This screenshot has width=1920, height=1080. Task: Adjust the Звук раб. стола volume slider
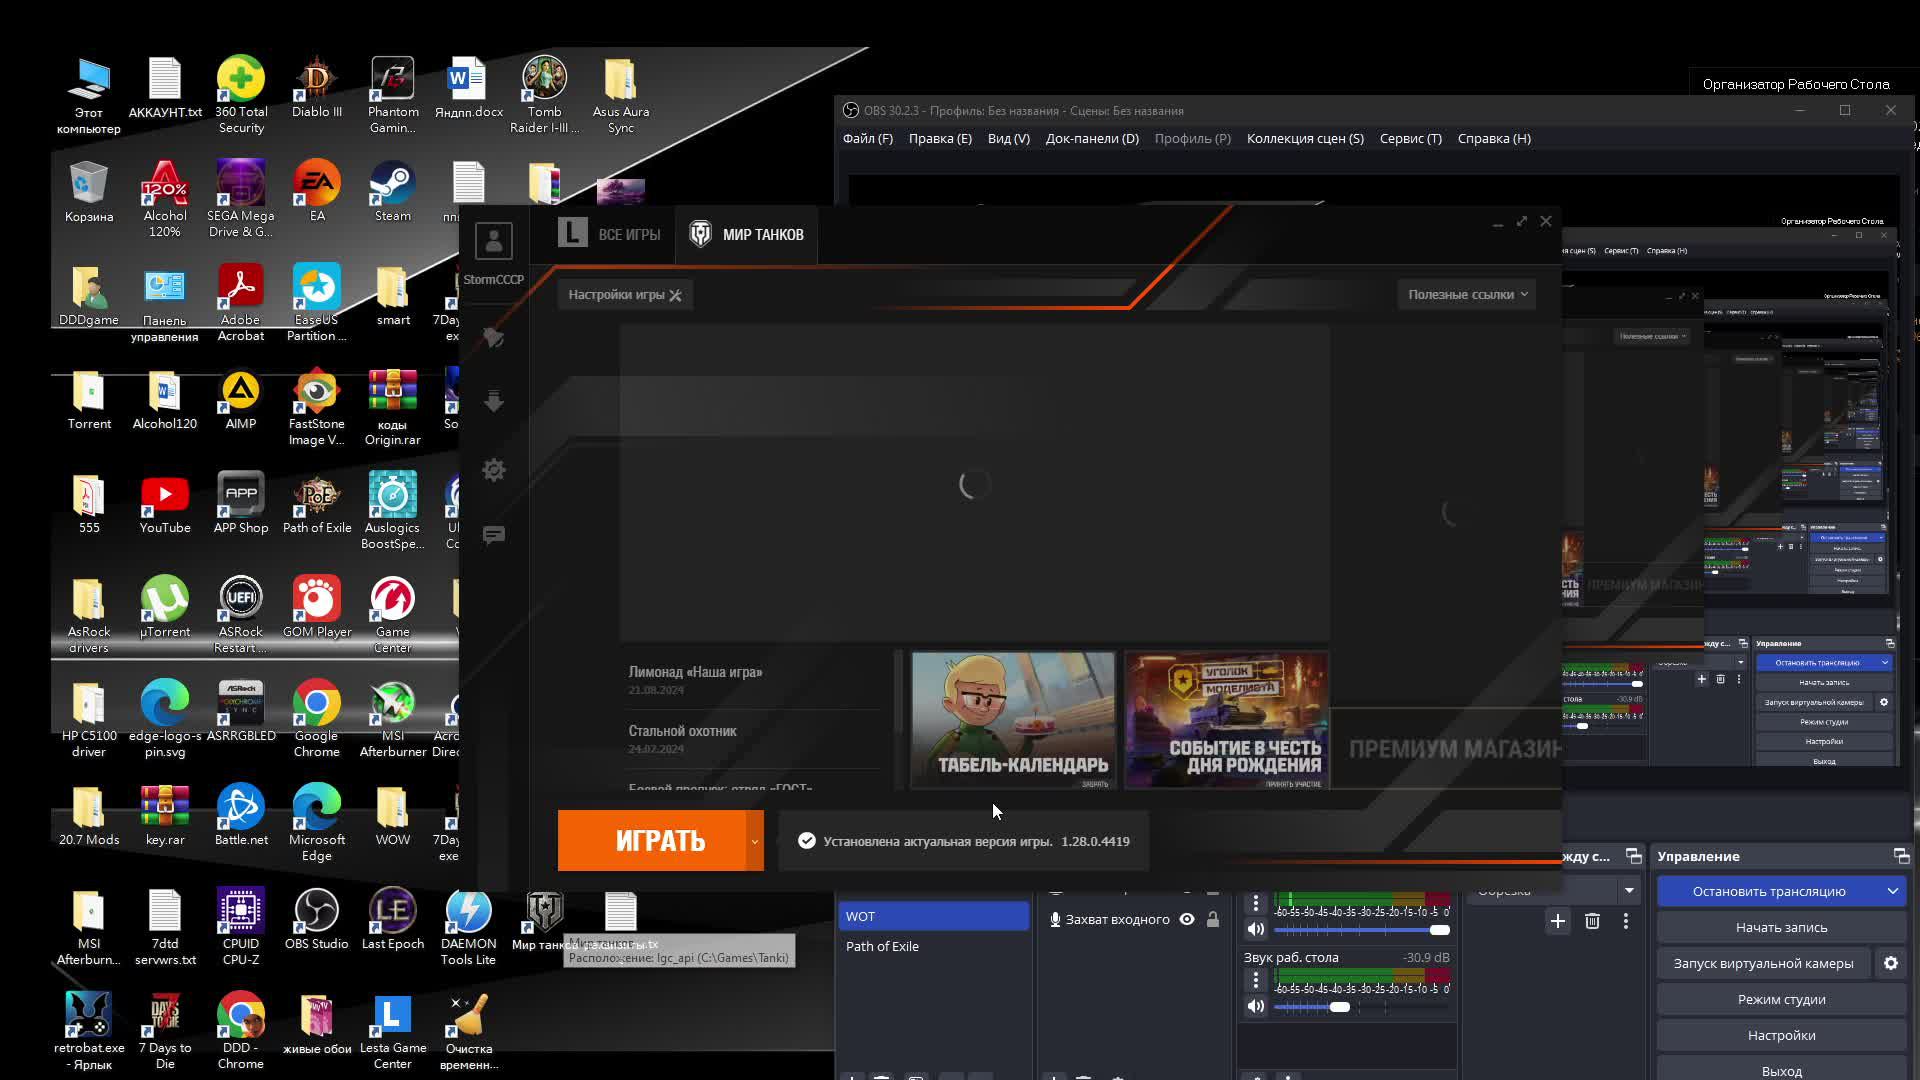point(1340,1006)
